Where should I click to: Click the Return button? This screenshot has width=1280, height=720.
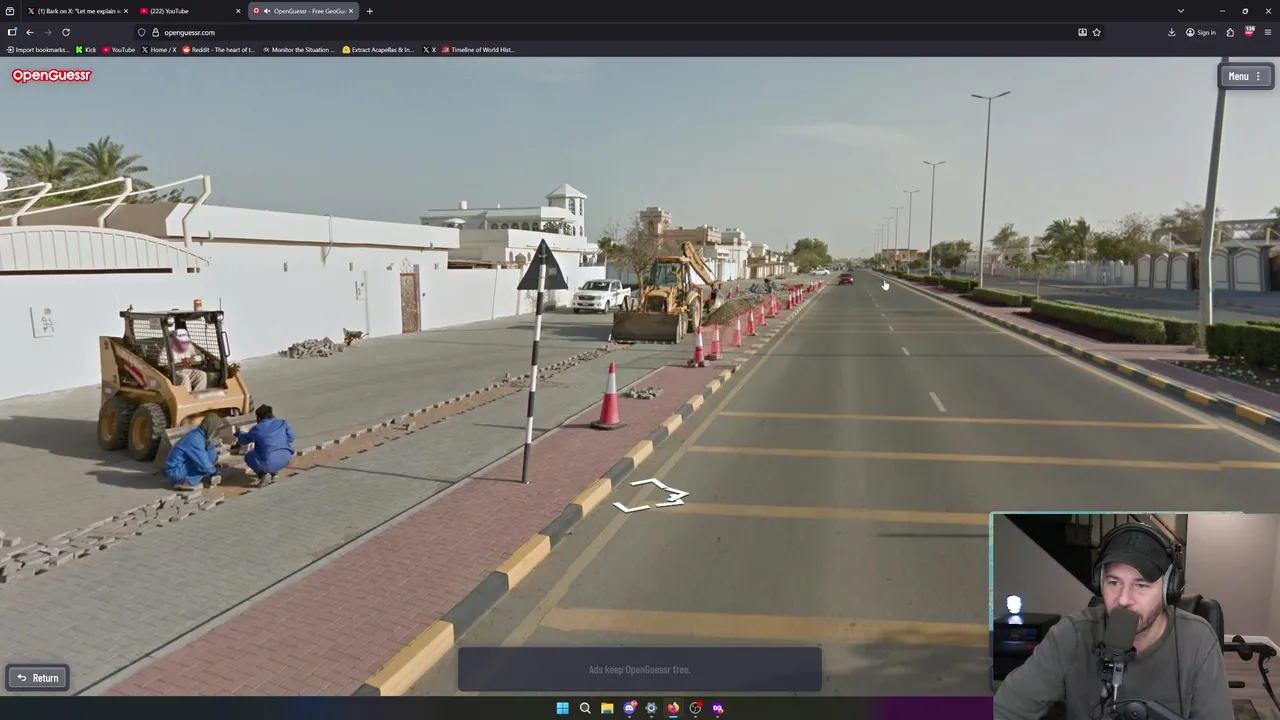(x=38, y=678)
